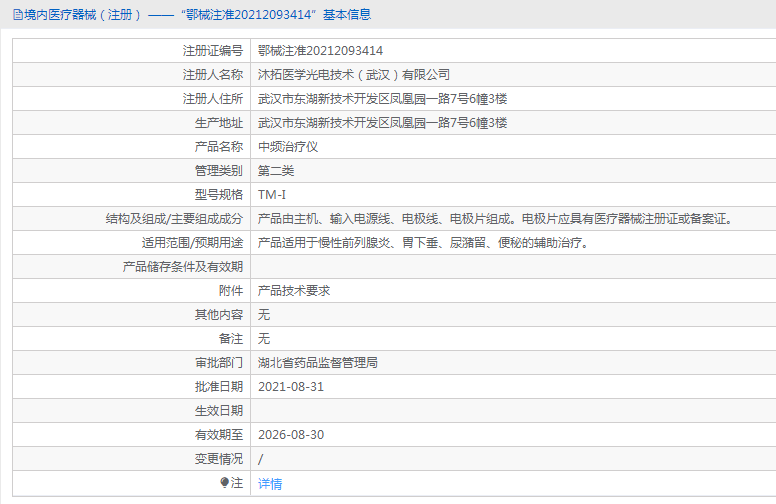Screen dimensions: 776x504
Task: Click the 有效期至 label
Action: 219,435
